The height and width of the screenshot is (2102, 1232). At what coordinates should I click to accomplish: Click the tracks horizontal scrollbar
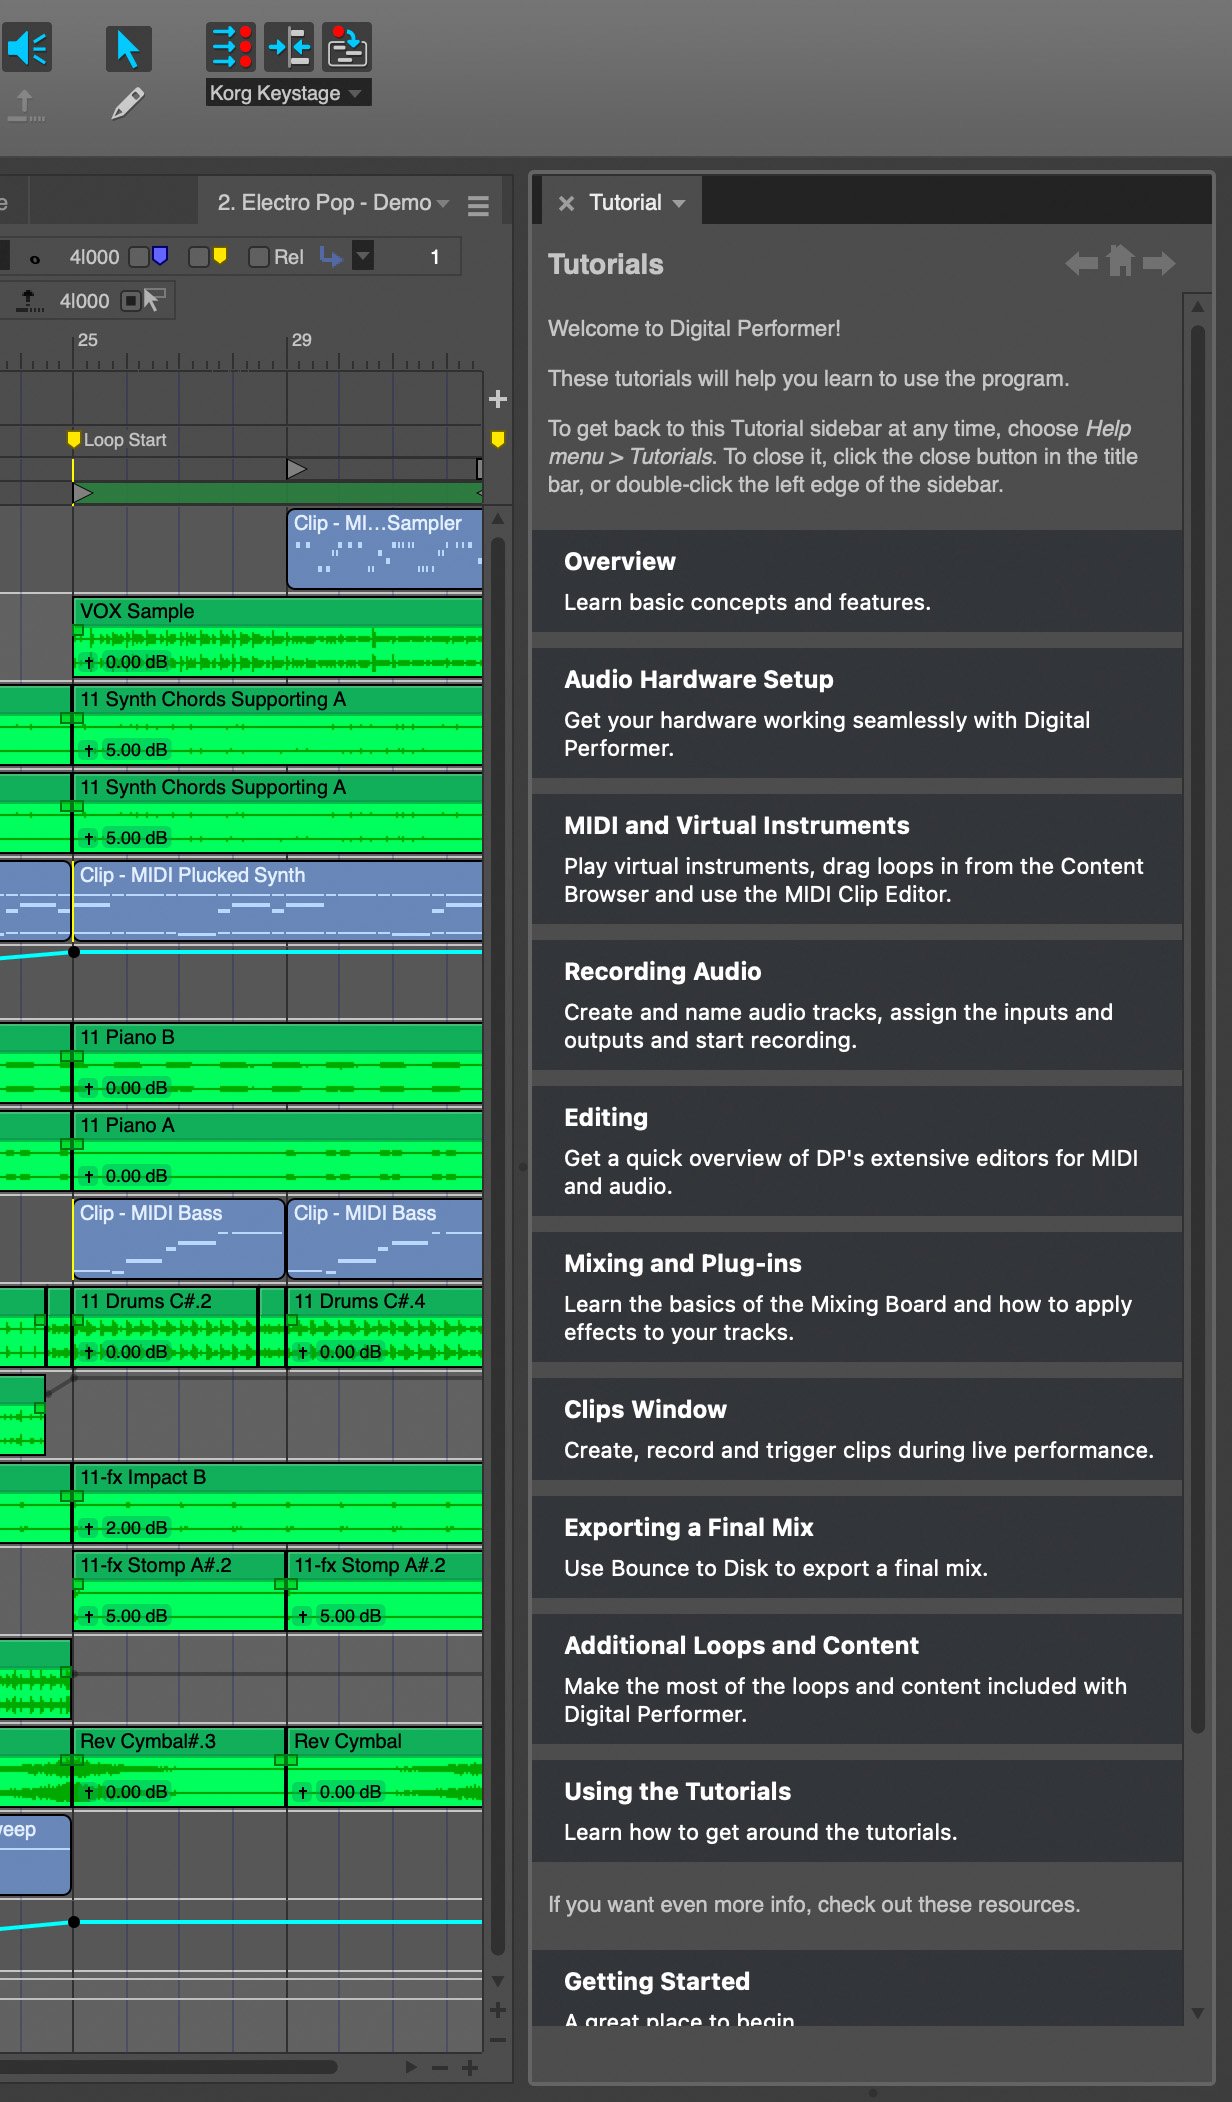(x=169, y=2066)
